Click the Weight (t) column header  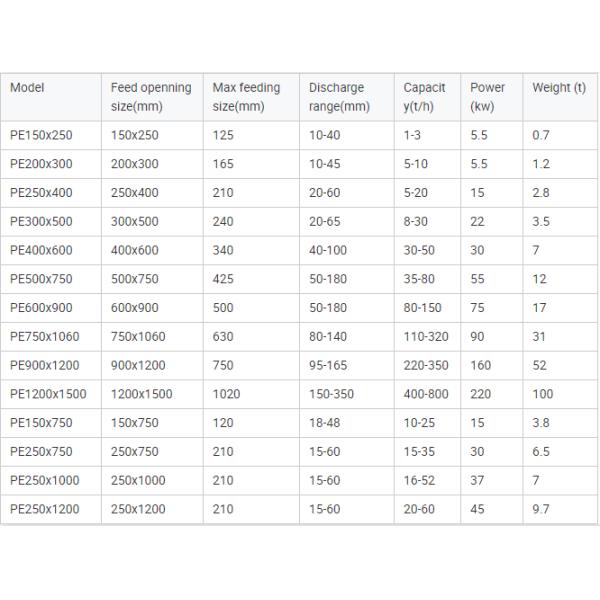pyautogui.click(x=558, y=88)
